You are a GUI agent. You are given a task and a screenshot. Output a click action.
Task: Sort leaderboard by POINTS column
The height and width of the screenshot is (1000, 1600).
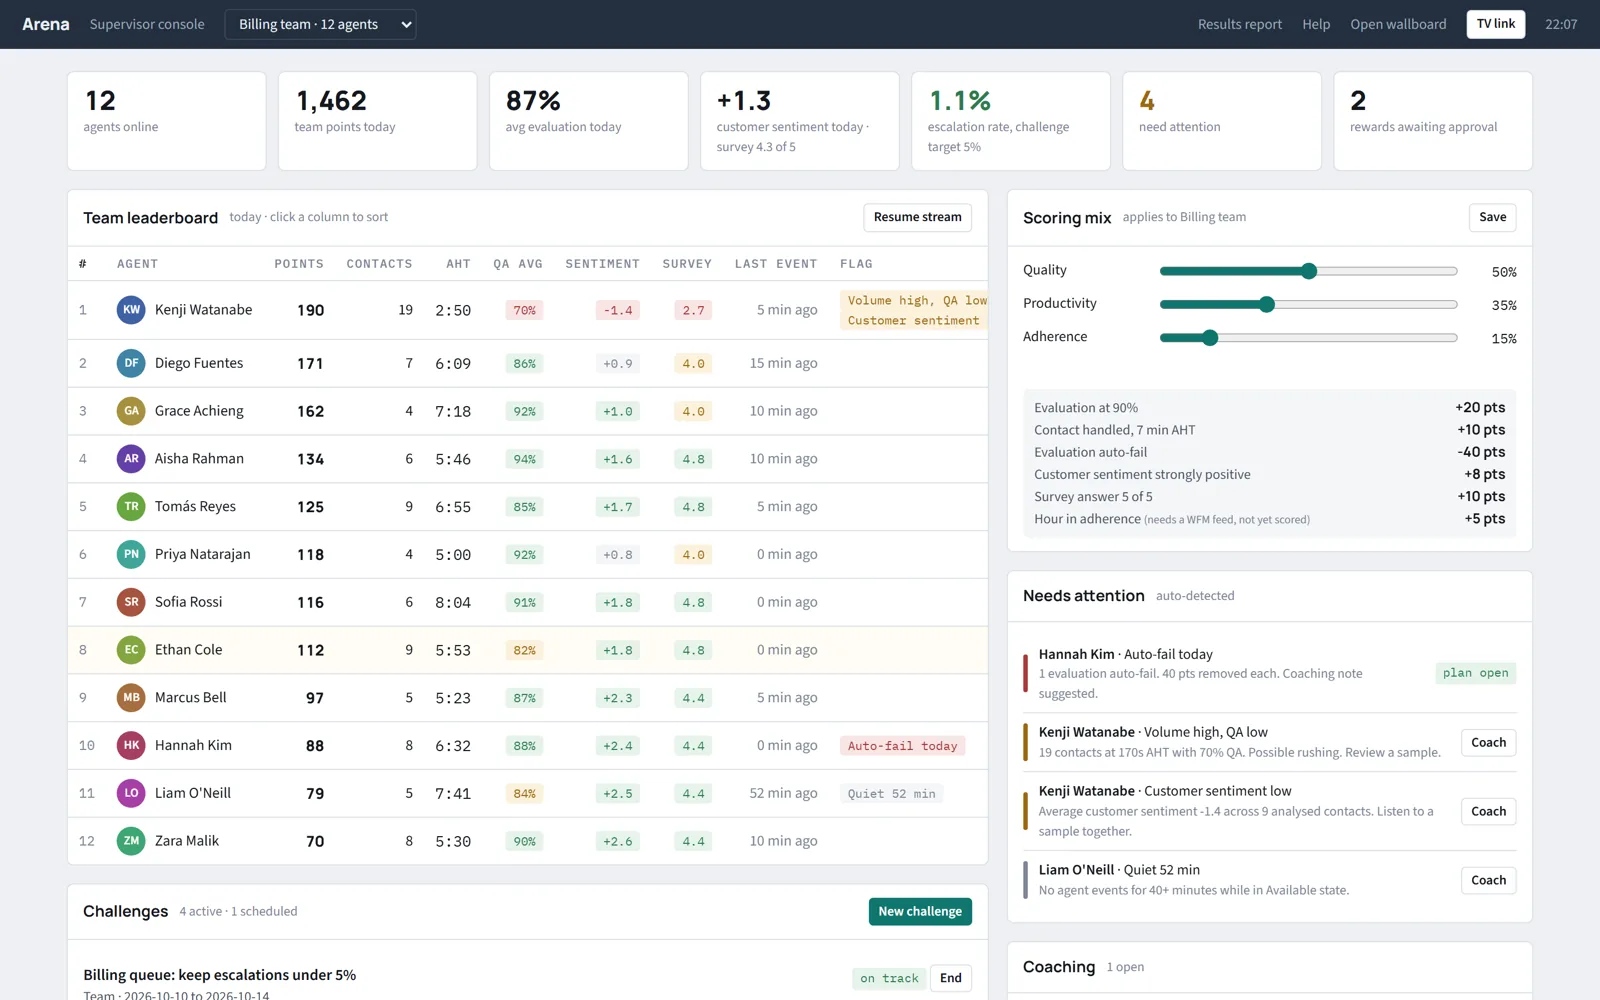tap(299, 264)
